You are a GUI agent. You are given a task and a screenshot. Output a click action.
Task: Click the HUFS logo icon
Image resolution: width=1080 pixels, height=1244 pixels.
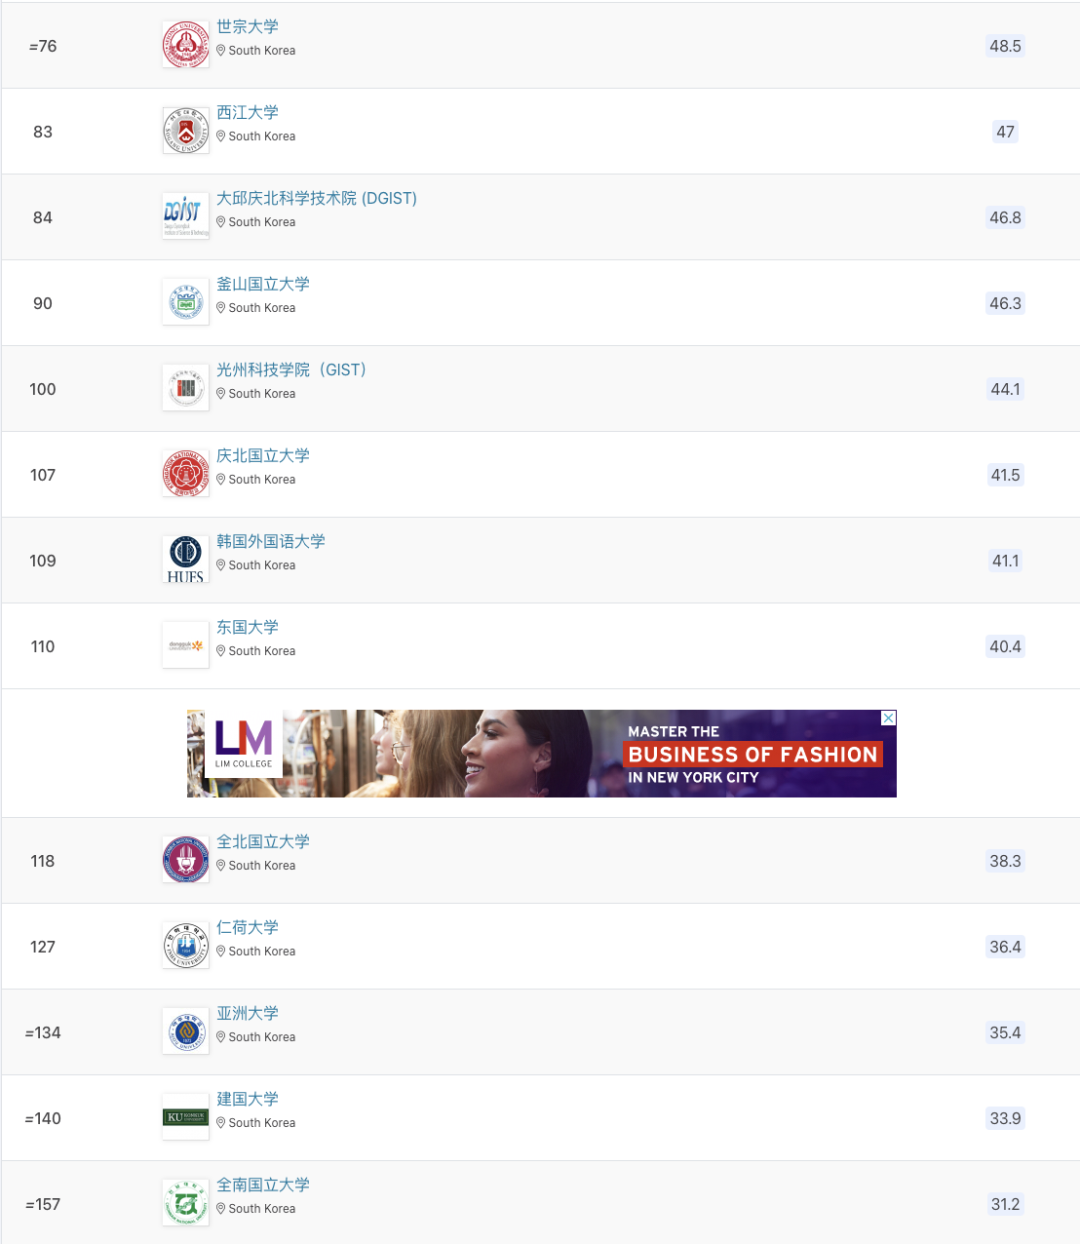tap(186, 560)
